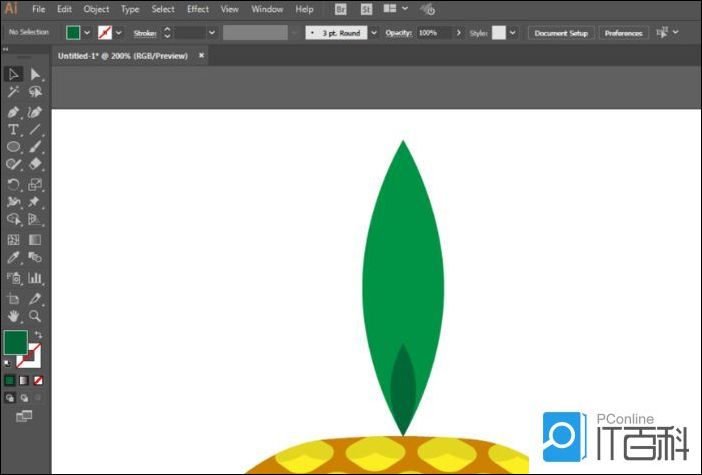The width and height of the screenshot is (702, 475).
Task: Open the Effect menu
Action: (198, 9)
